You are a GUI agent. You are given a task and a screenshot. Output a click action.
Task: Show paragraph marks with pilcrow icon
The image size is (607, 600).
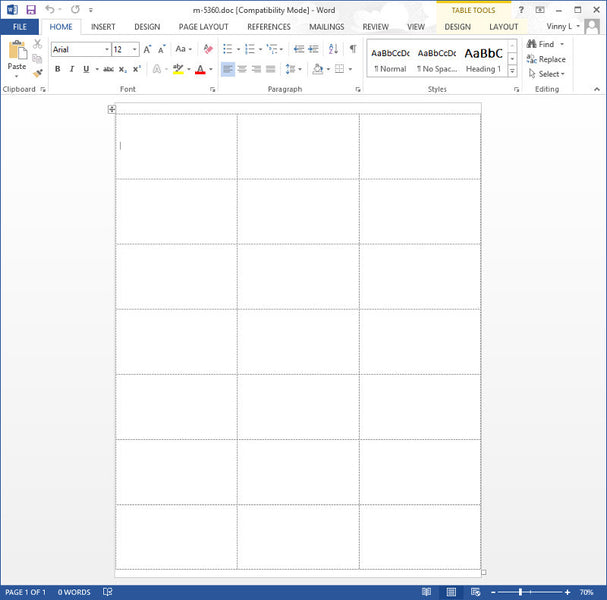[352, 49]
